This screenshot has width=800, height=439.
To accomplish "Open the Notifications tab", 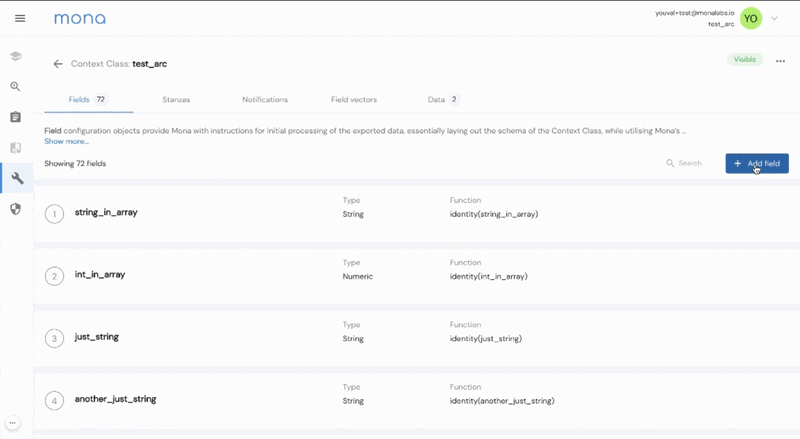I will [265, 100].
